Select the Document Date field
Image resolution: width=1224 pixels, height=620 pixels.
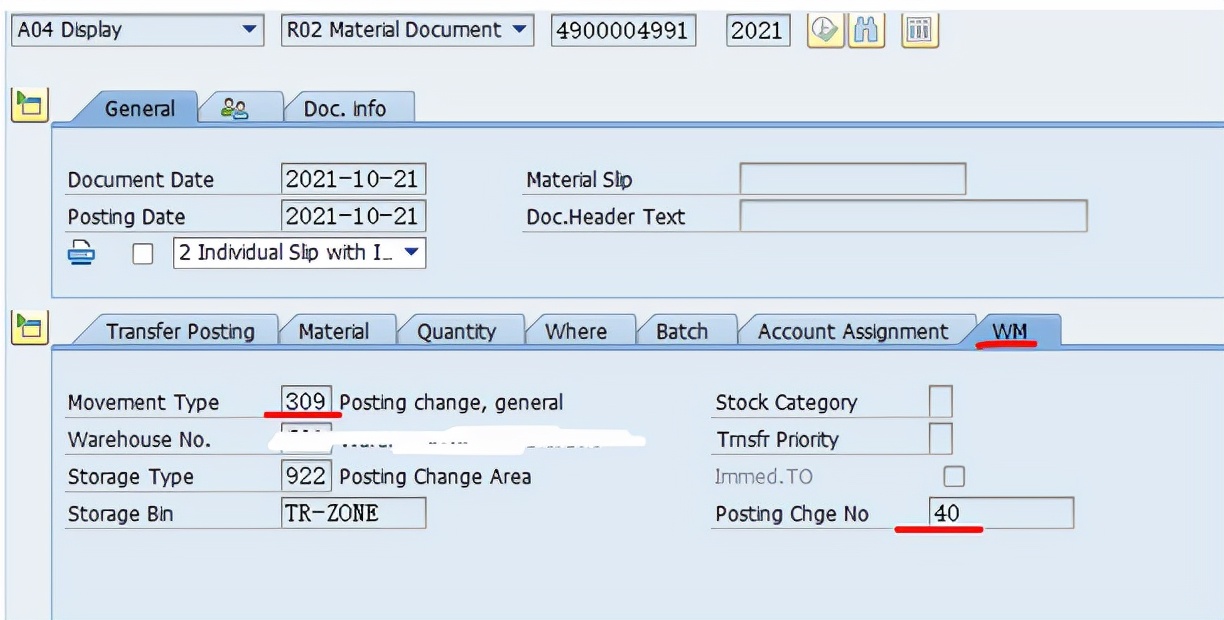pos(354,180)
